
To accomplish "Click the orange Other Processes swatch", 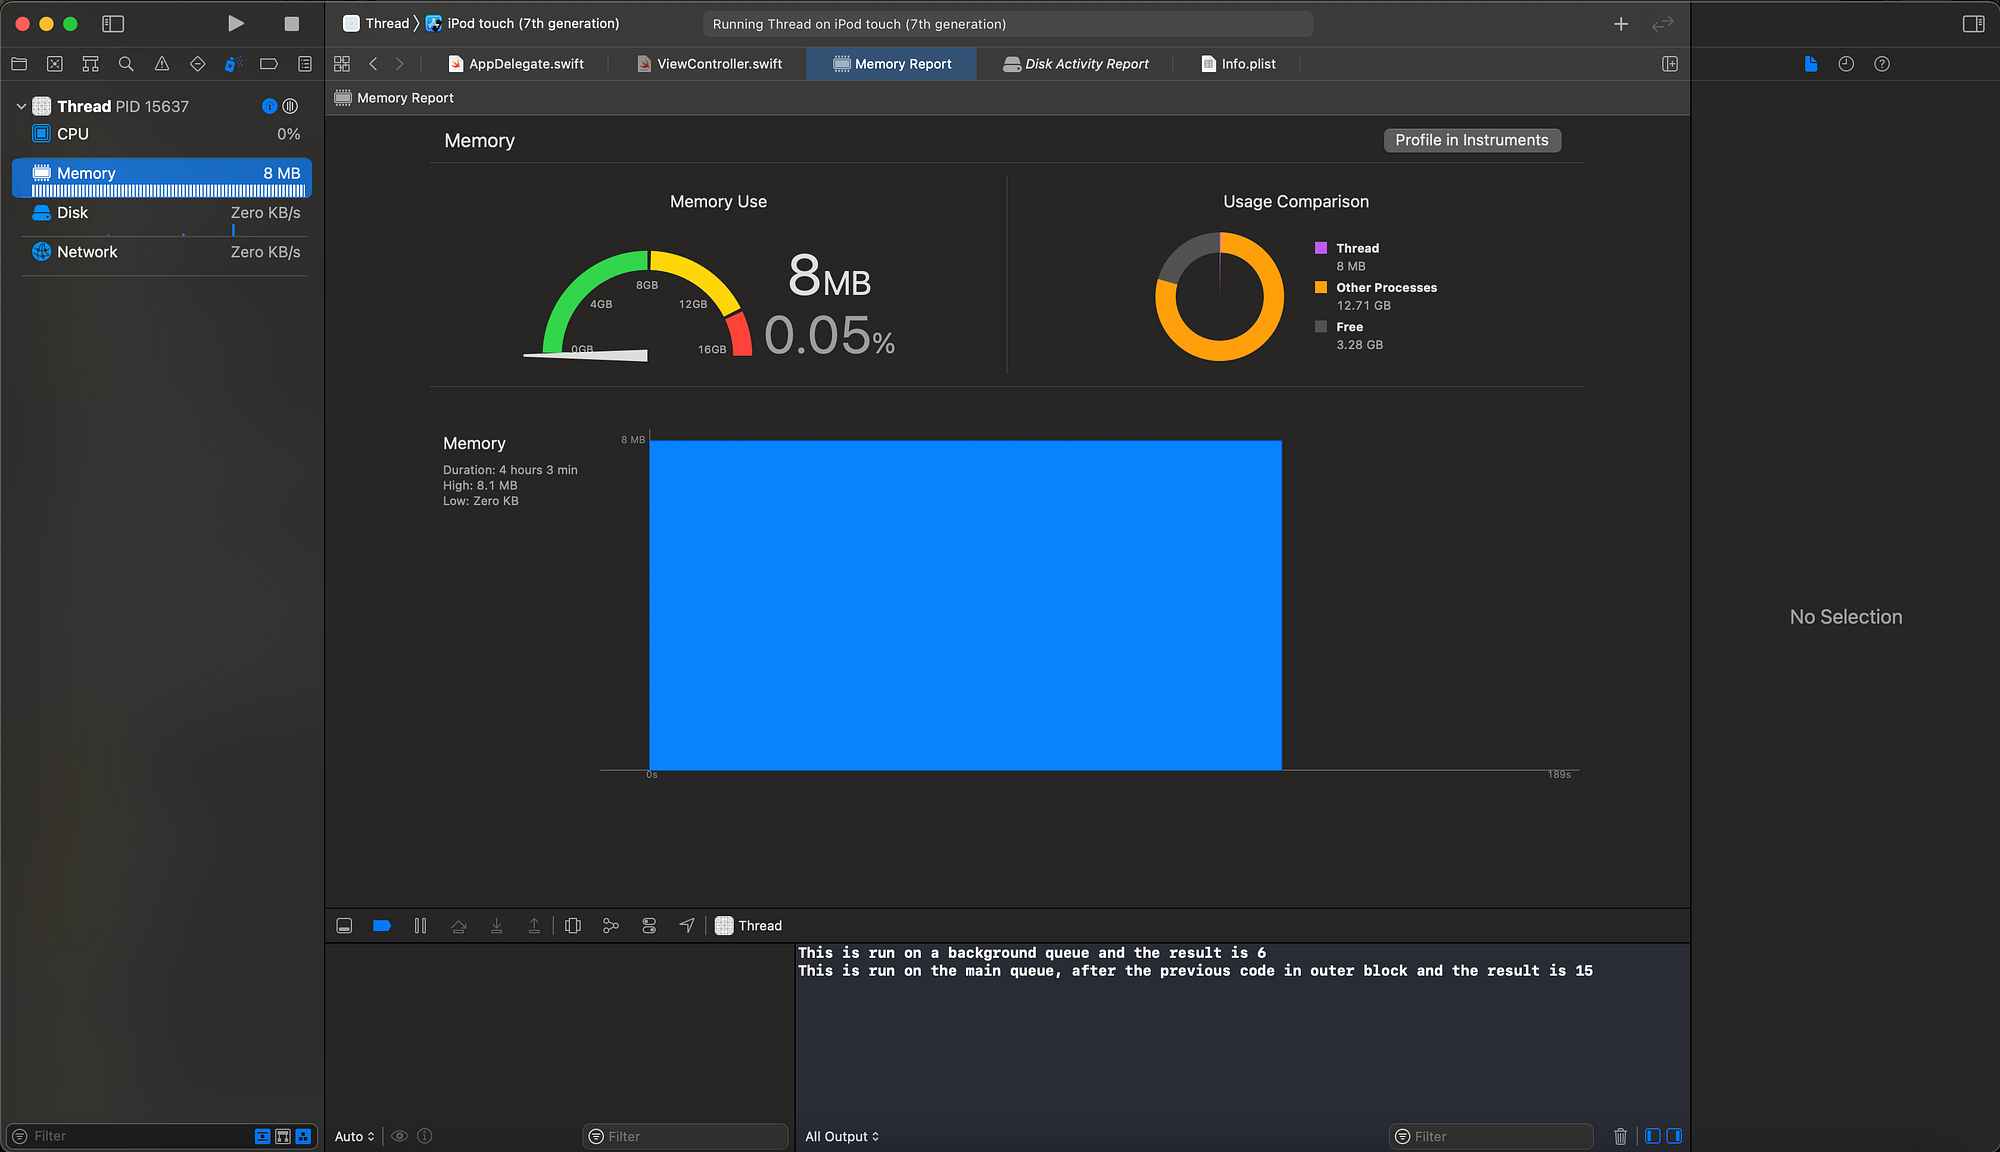I will point(1321,287).
